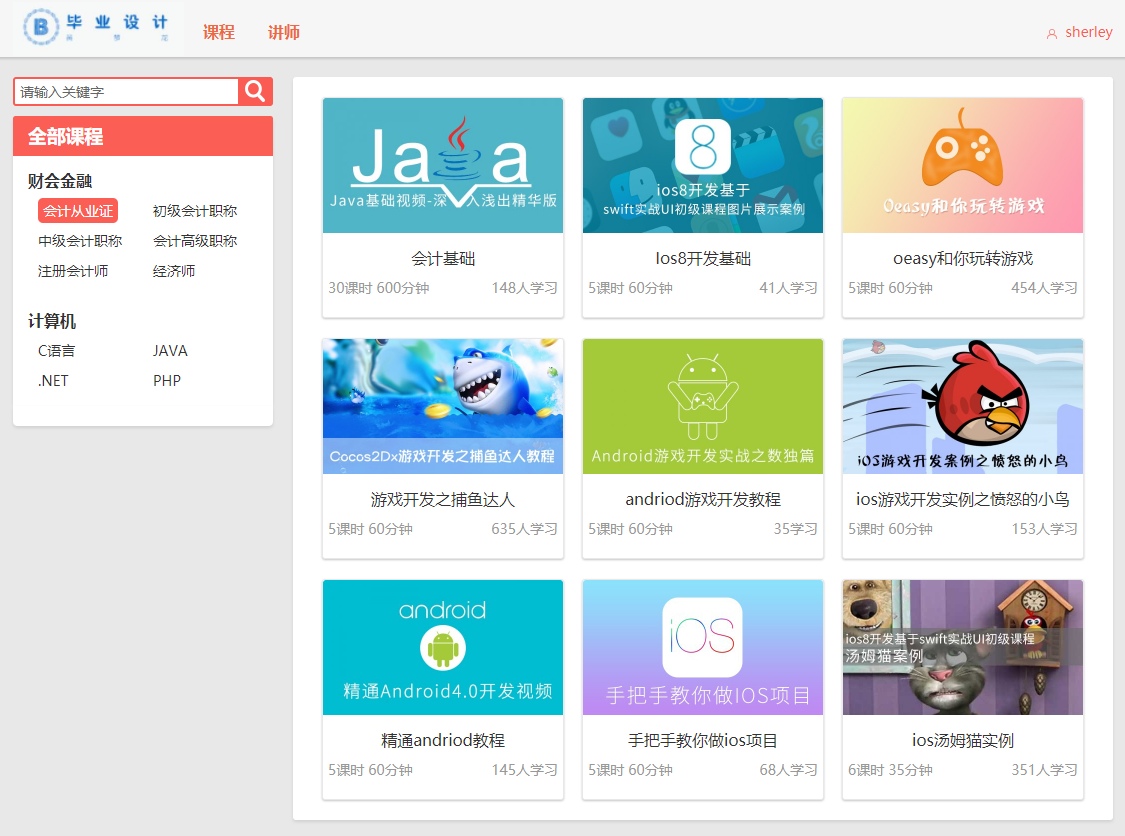
Task: Select the 会计从业证 category
Action: point(78,211)
